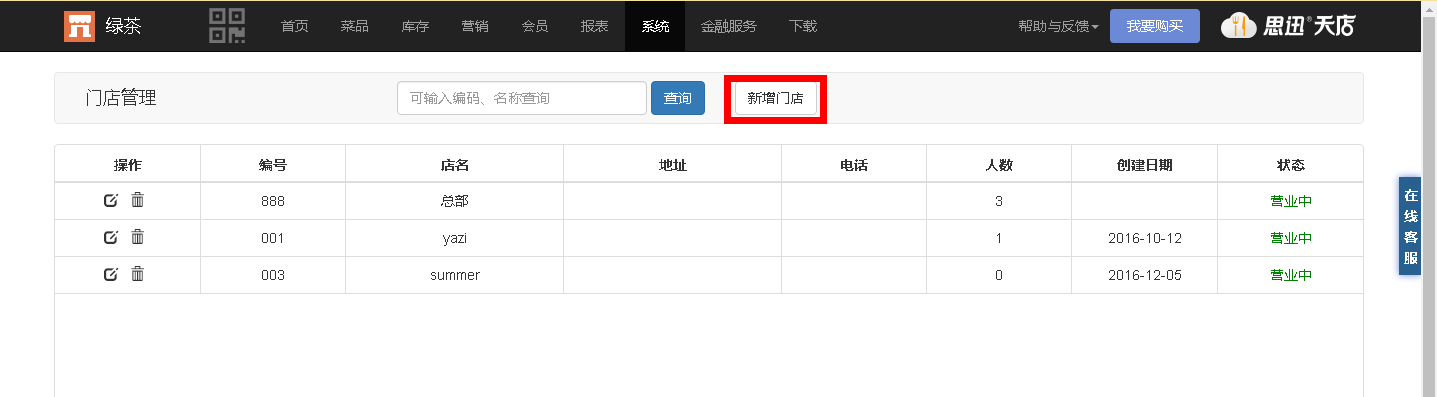Focus the 可输入编码、名称查询 search field
The image size is (1437, 397).
[x=522, y=98]
